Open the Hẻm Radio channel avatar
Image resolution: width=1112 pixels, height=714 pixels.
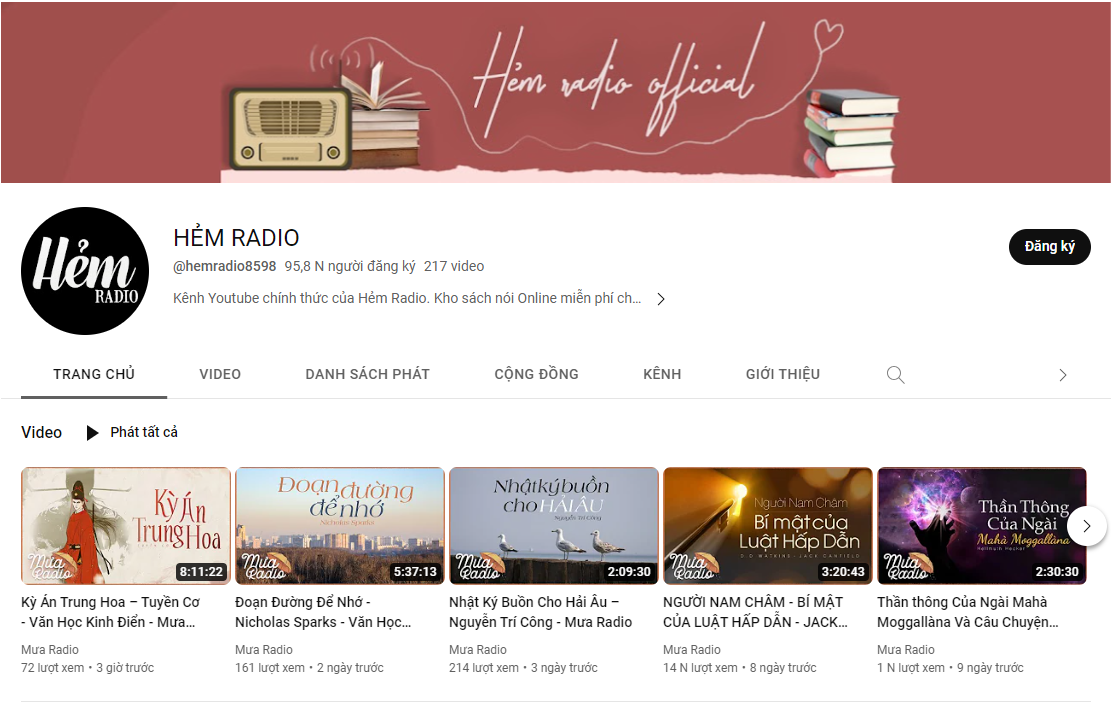click(85, 271)
